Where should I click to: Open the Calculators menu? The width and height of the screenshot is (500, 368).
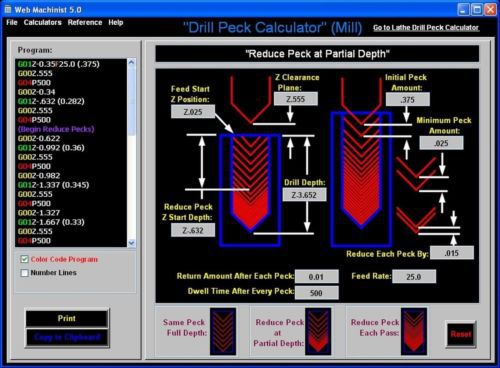(43, 22)
